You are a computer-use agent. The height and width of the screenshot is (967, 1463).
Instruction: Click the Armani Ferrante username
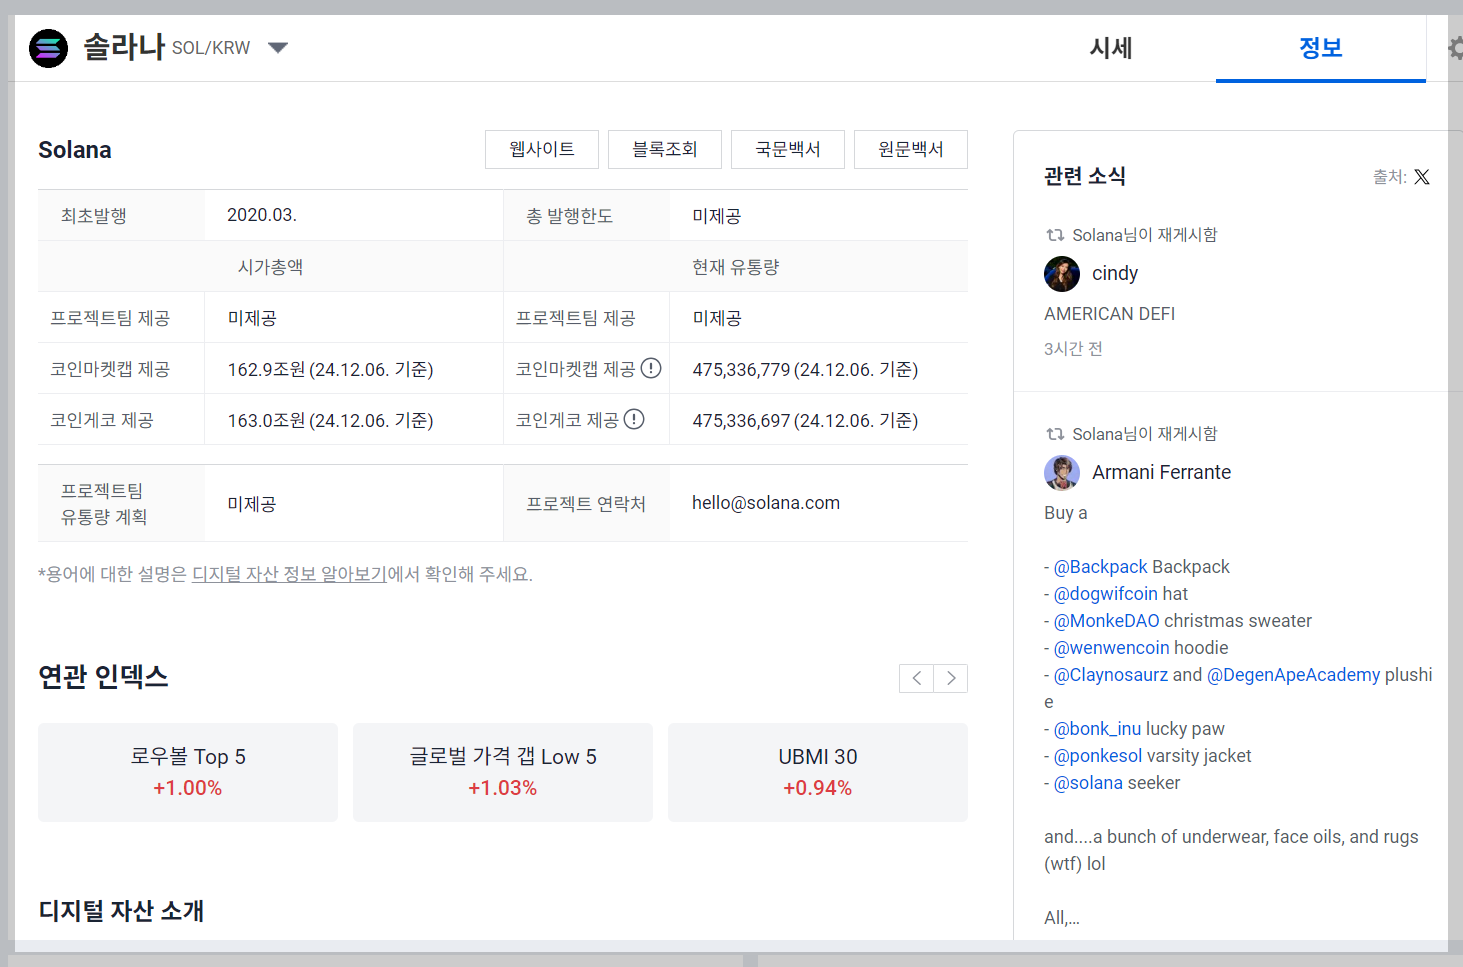point(1161,472)
